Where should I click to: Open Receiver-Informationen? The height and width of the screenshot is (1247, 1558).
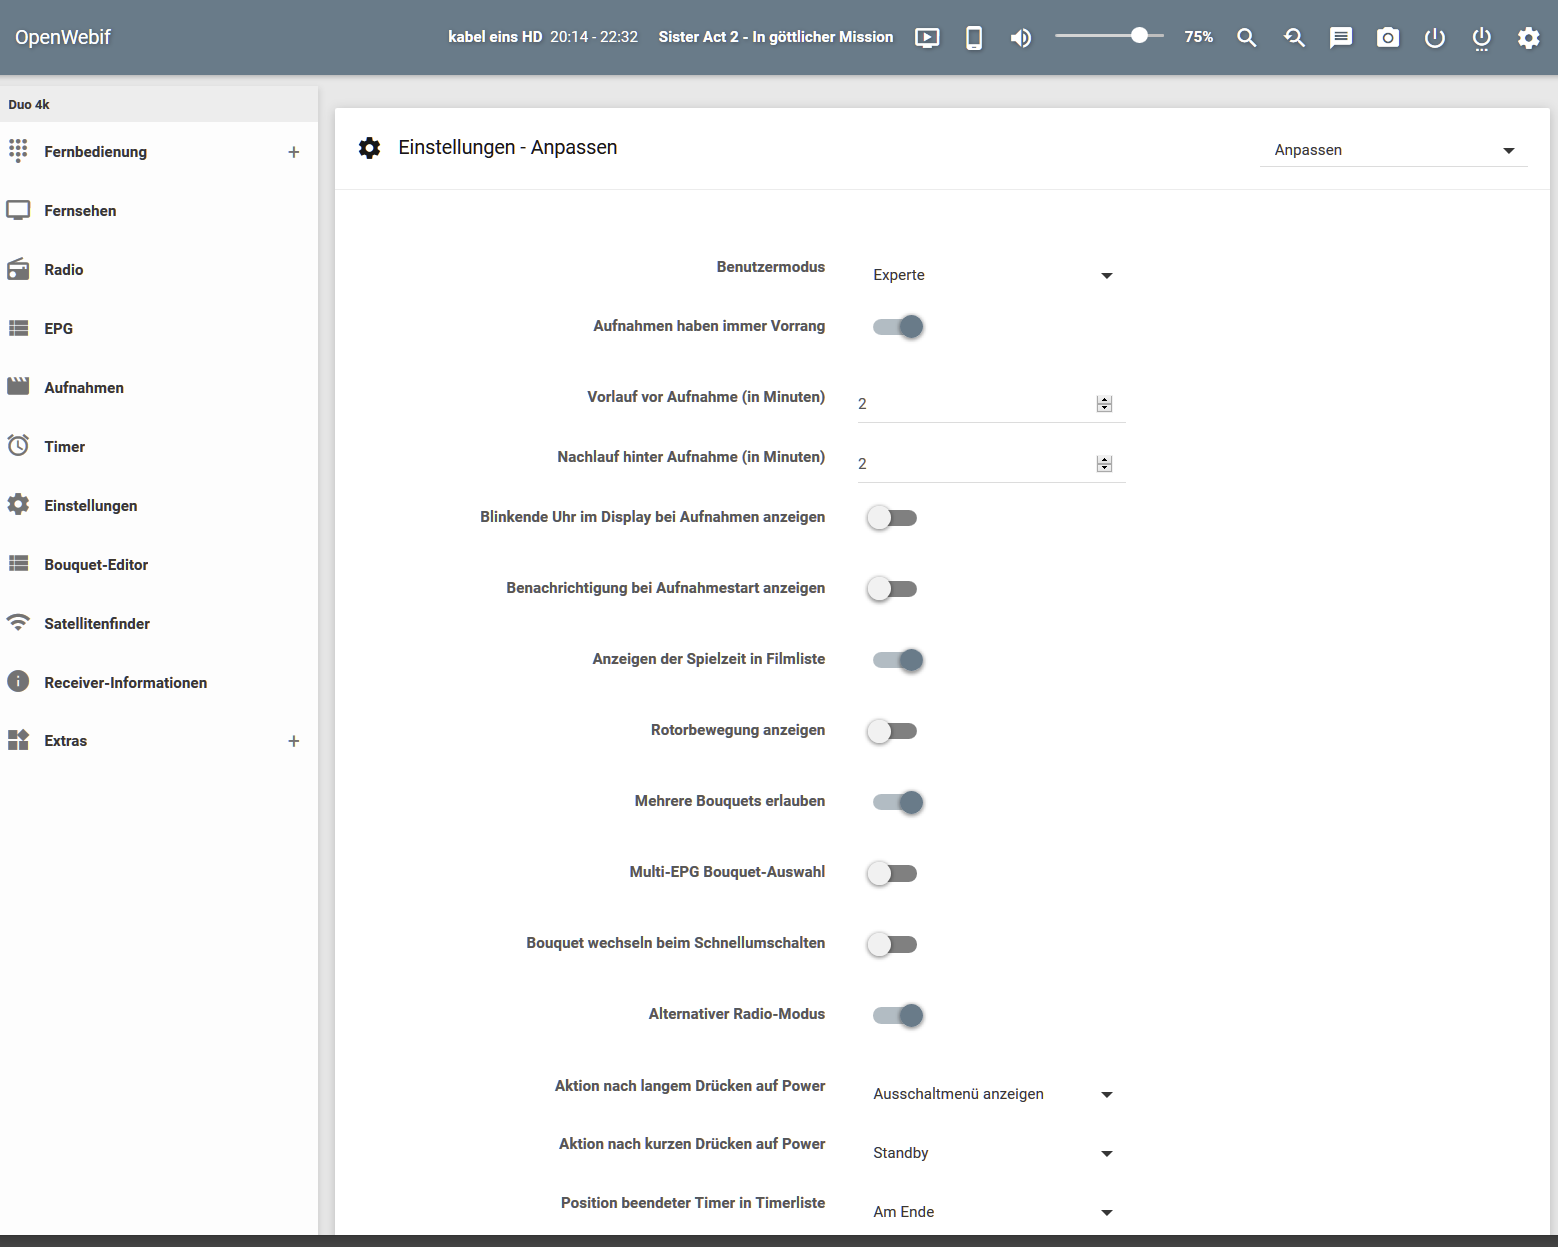coord(125,682)
